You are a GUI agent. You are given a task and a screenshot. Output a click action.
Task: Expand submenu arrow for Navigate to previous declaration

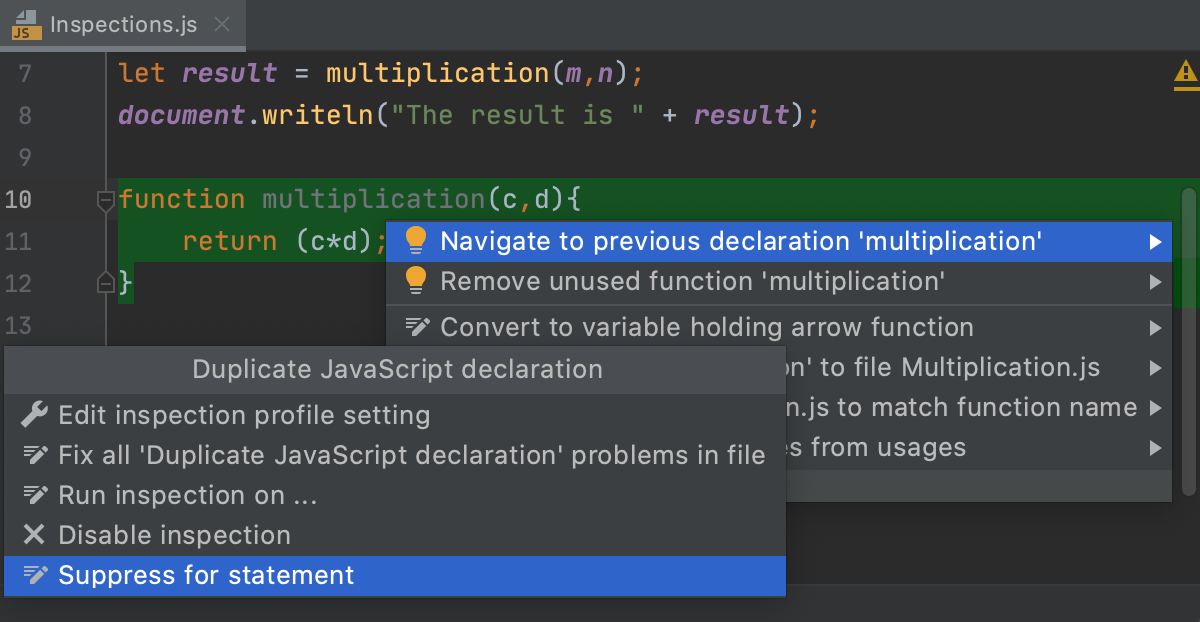point(1155,241)
